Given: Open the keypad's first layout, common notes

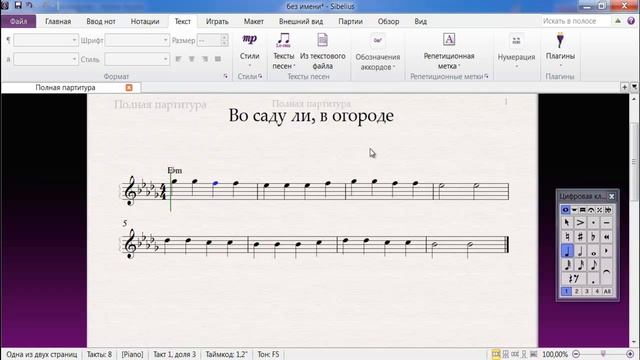Looking at the screenshot, I should point(565,210).
